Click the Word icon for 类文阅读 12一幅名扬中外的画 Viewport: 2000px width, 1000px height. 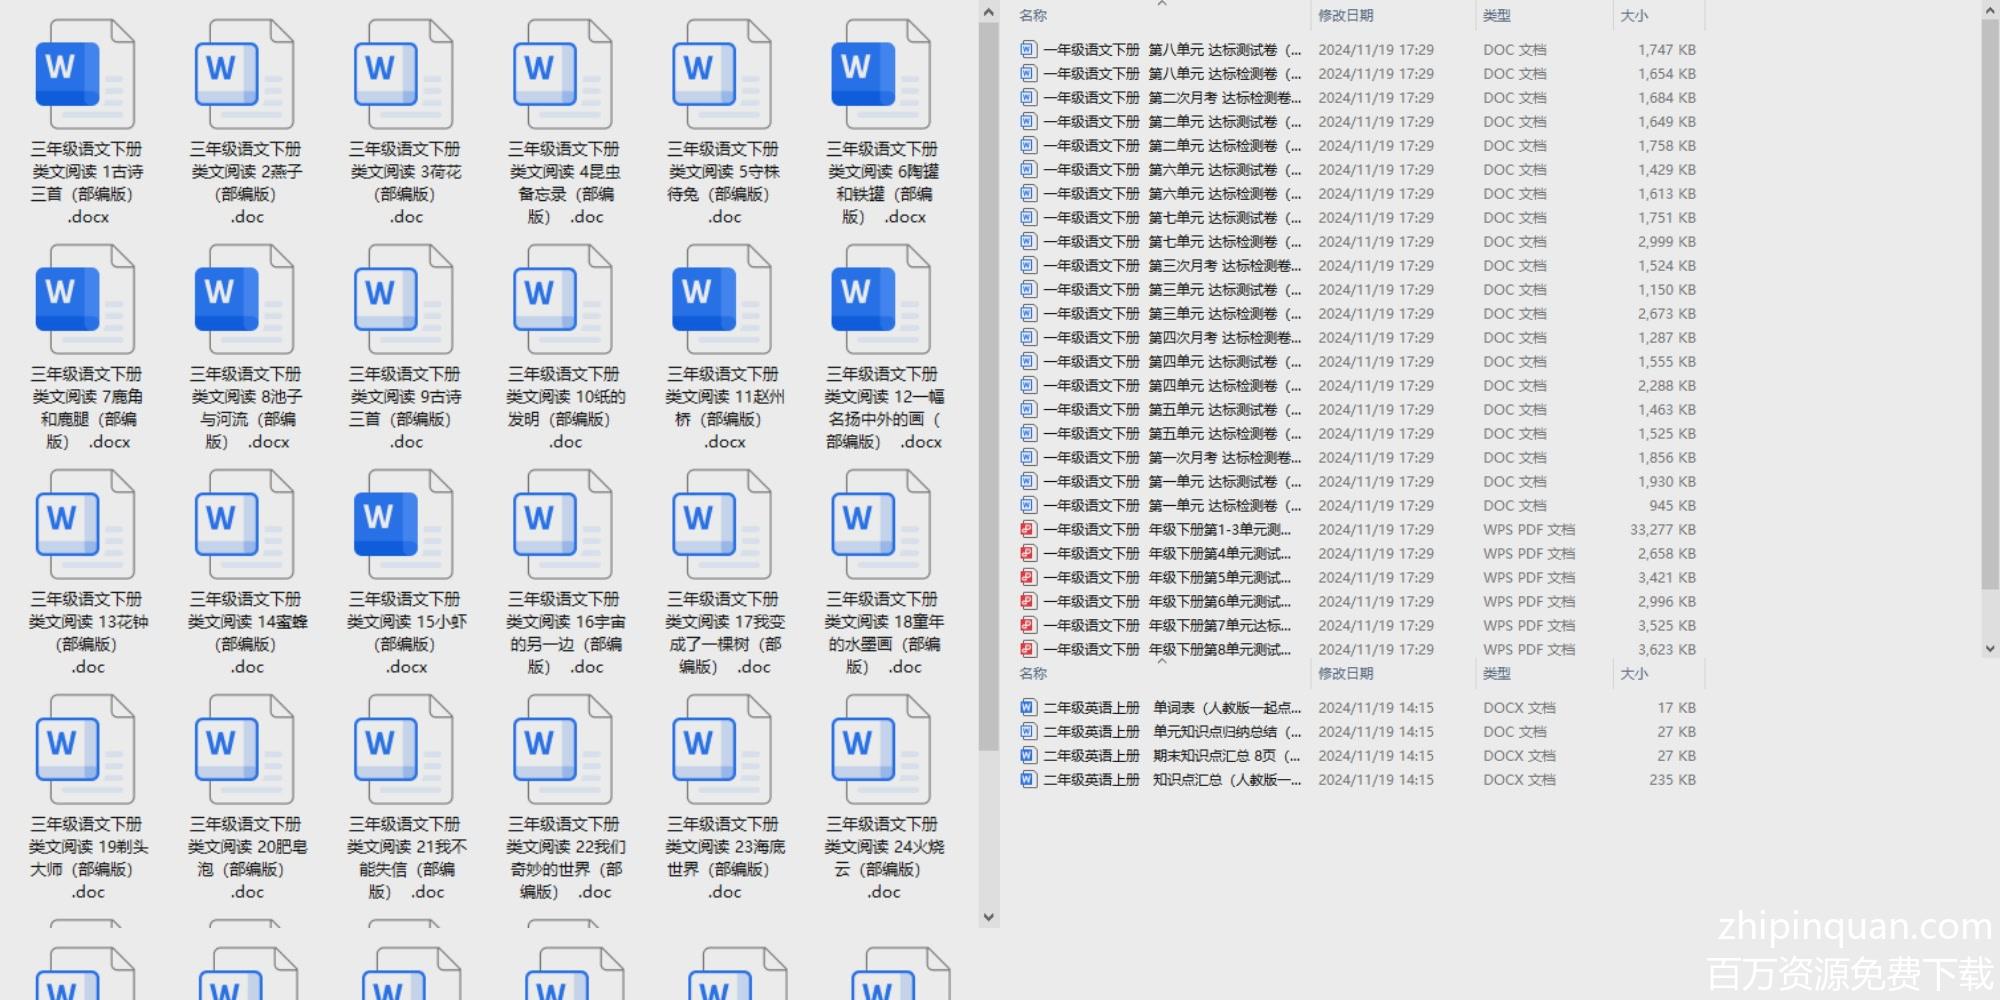[881, 300]
